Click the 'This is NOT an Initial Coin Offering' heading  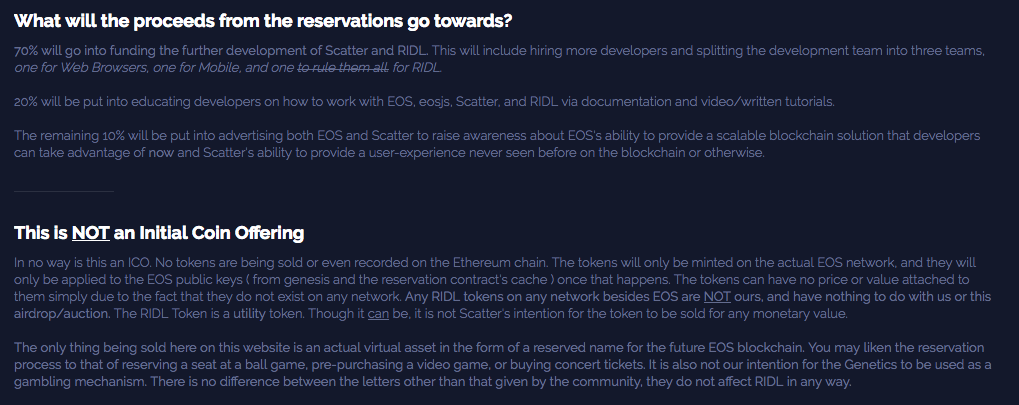[x=159, y=233]
